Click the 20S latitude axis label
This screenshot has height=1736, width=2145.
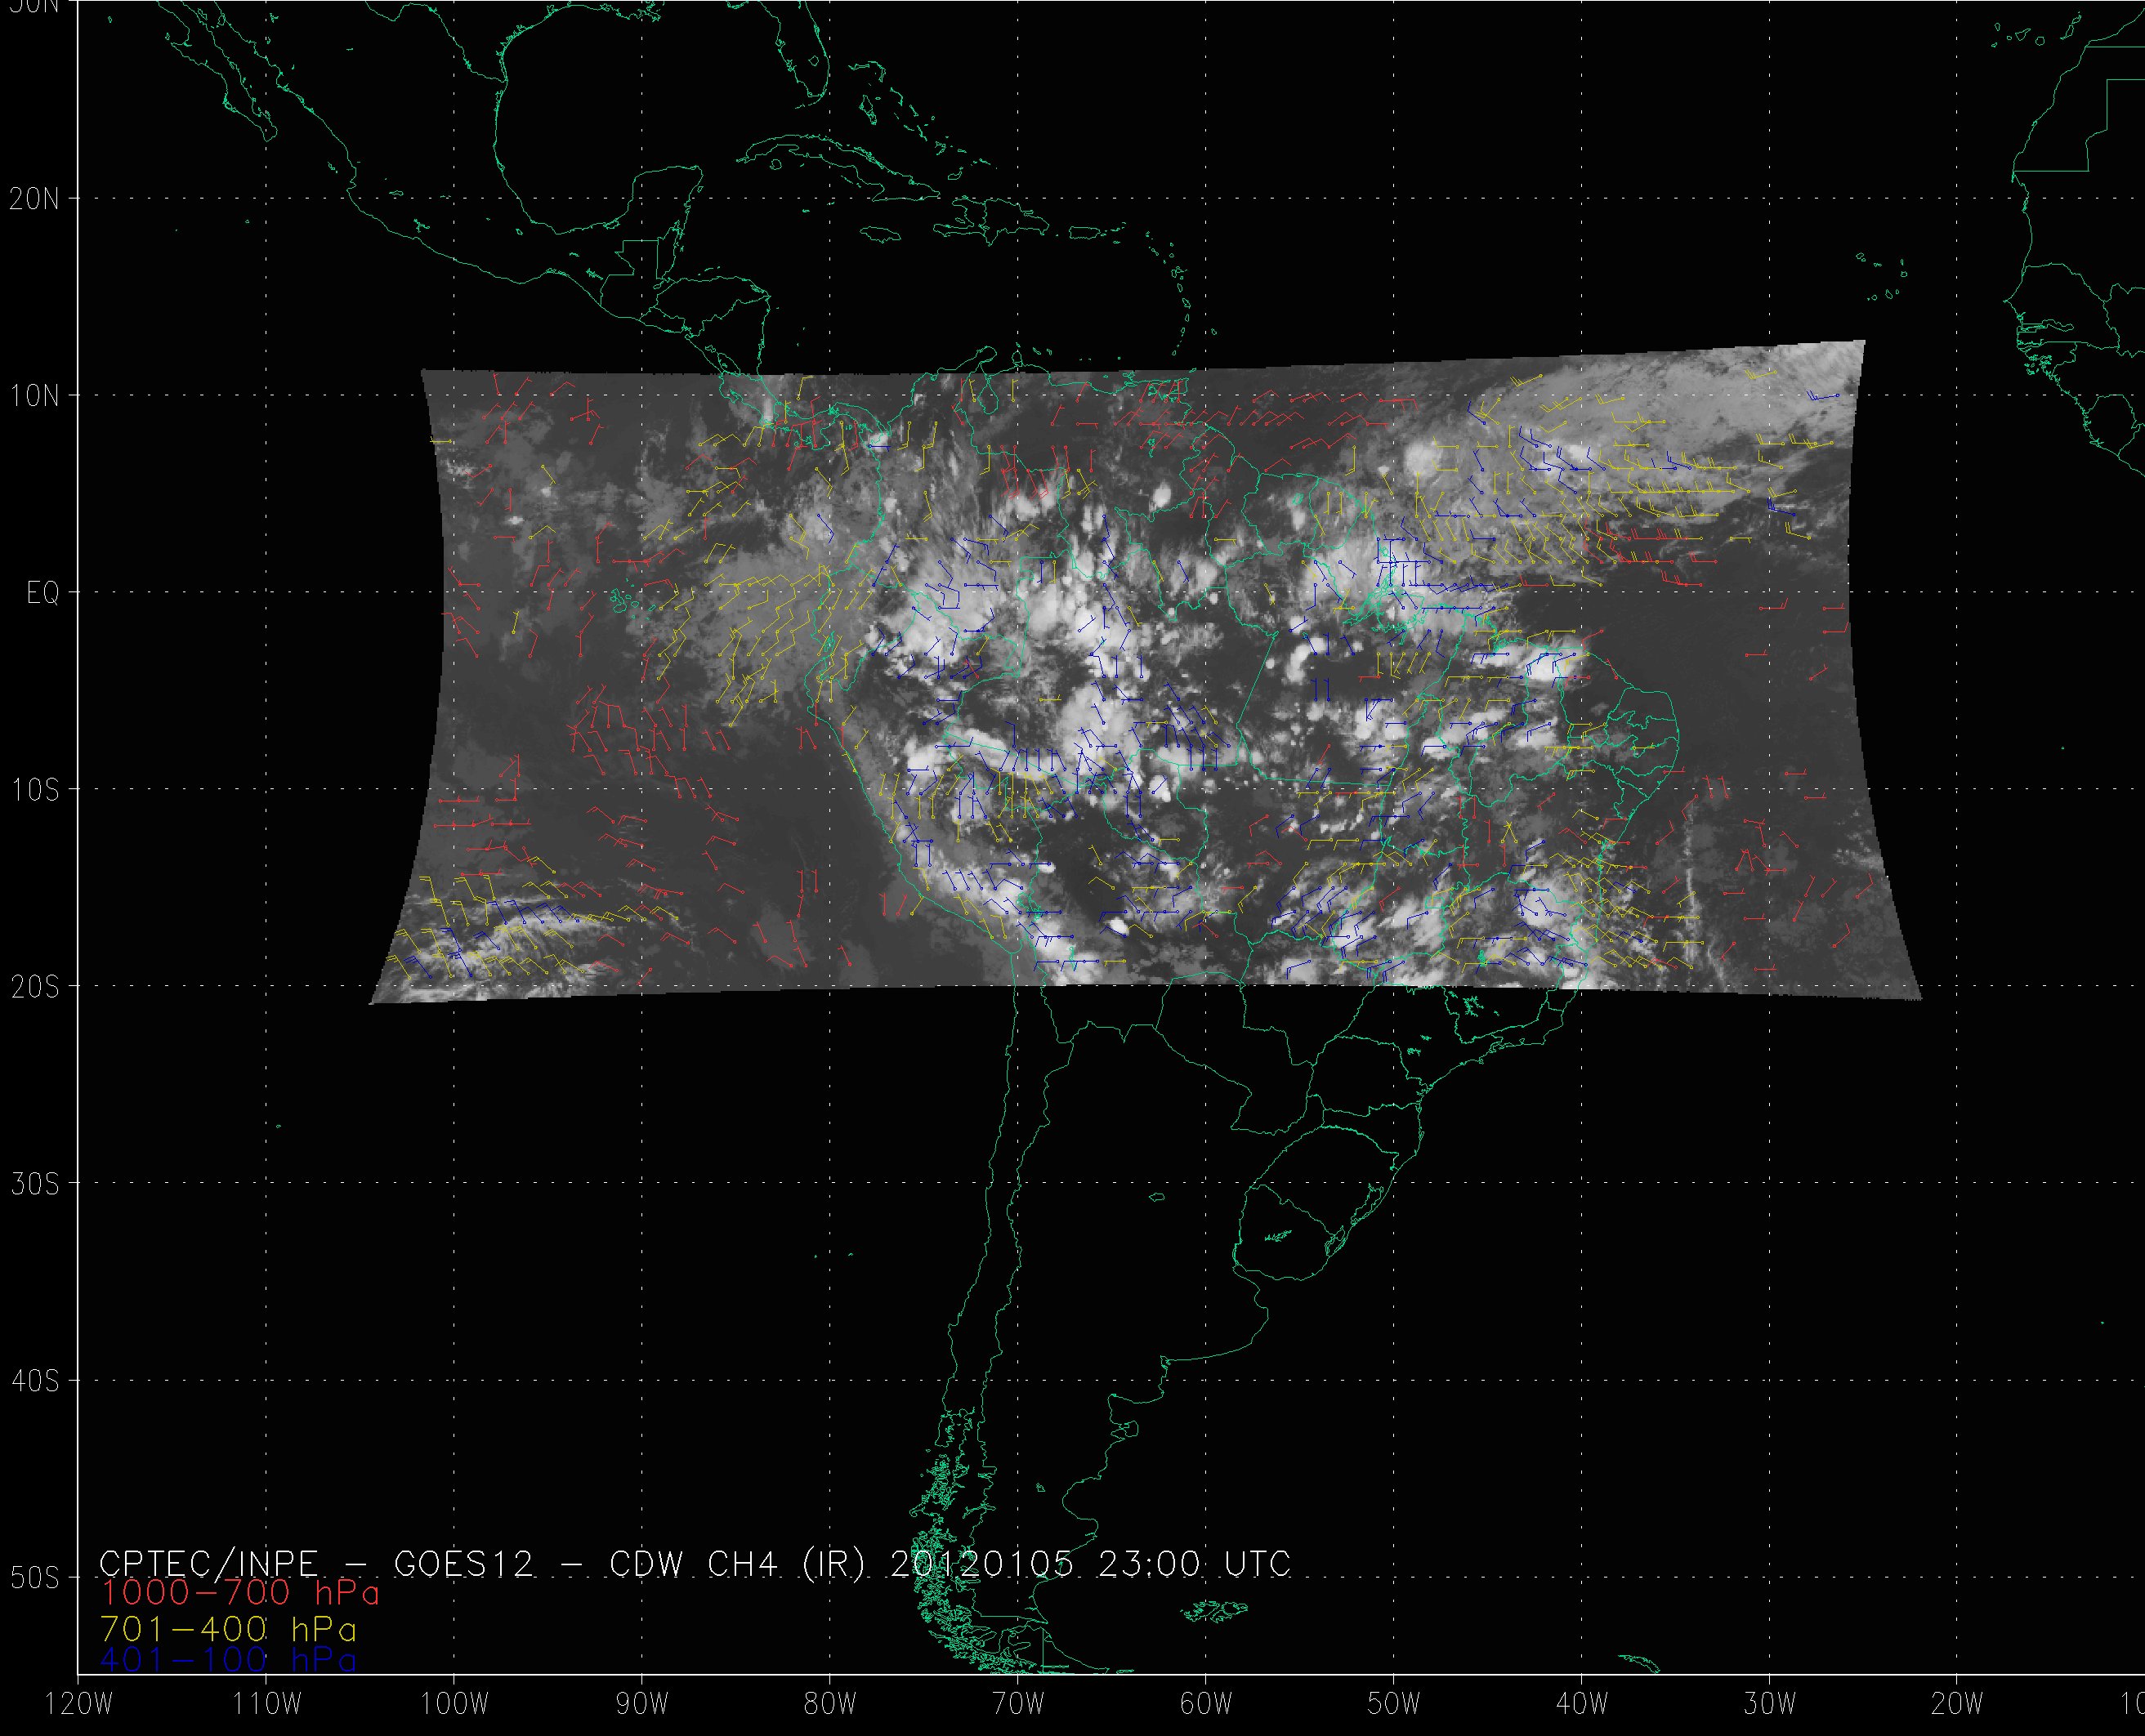point(35,988)
